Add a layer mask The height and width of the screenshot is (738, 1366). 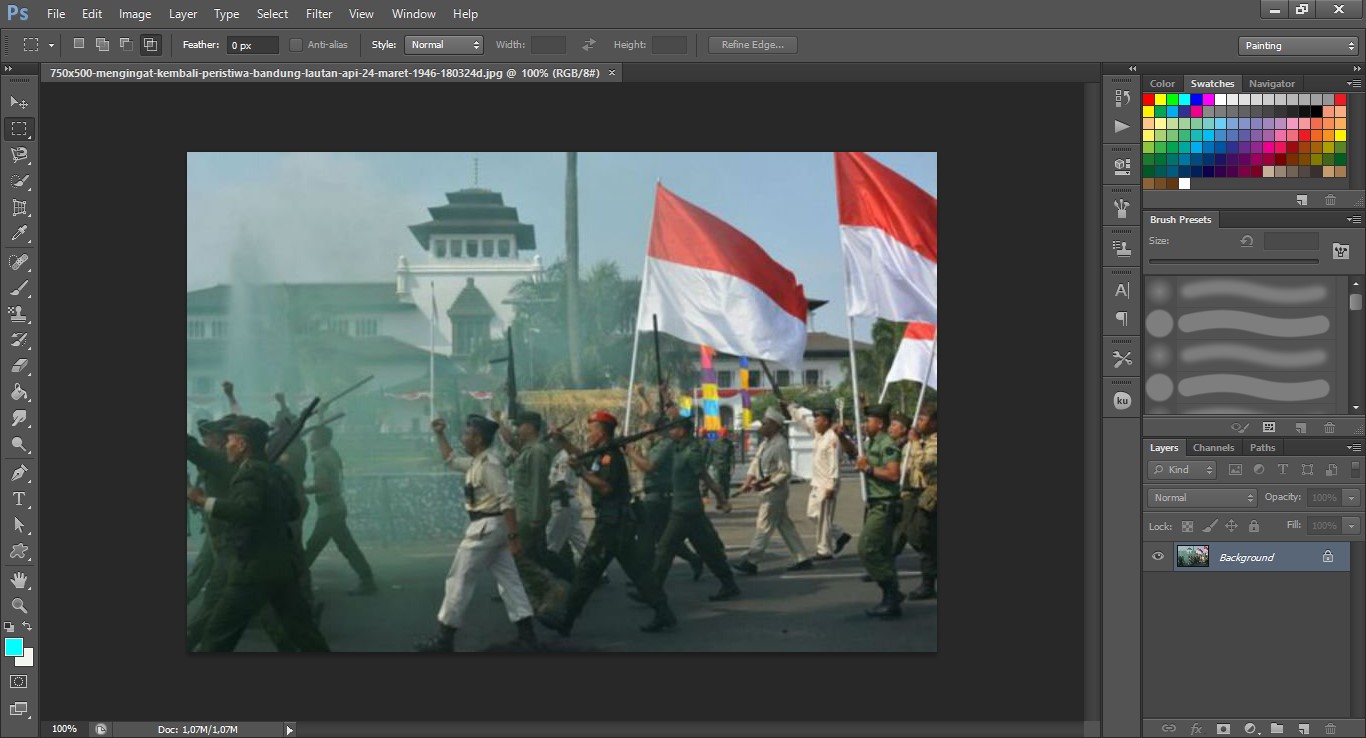[x=1222, y=729]
